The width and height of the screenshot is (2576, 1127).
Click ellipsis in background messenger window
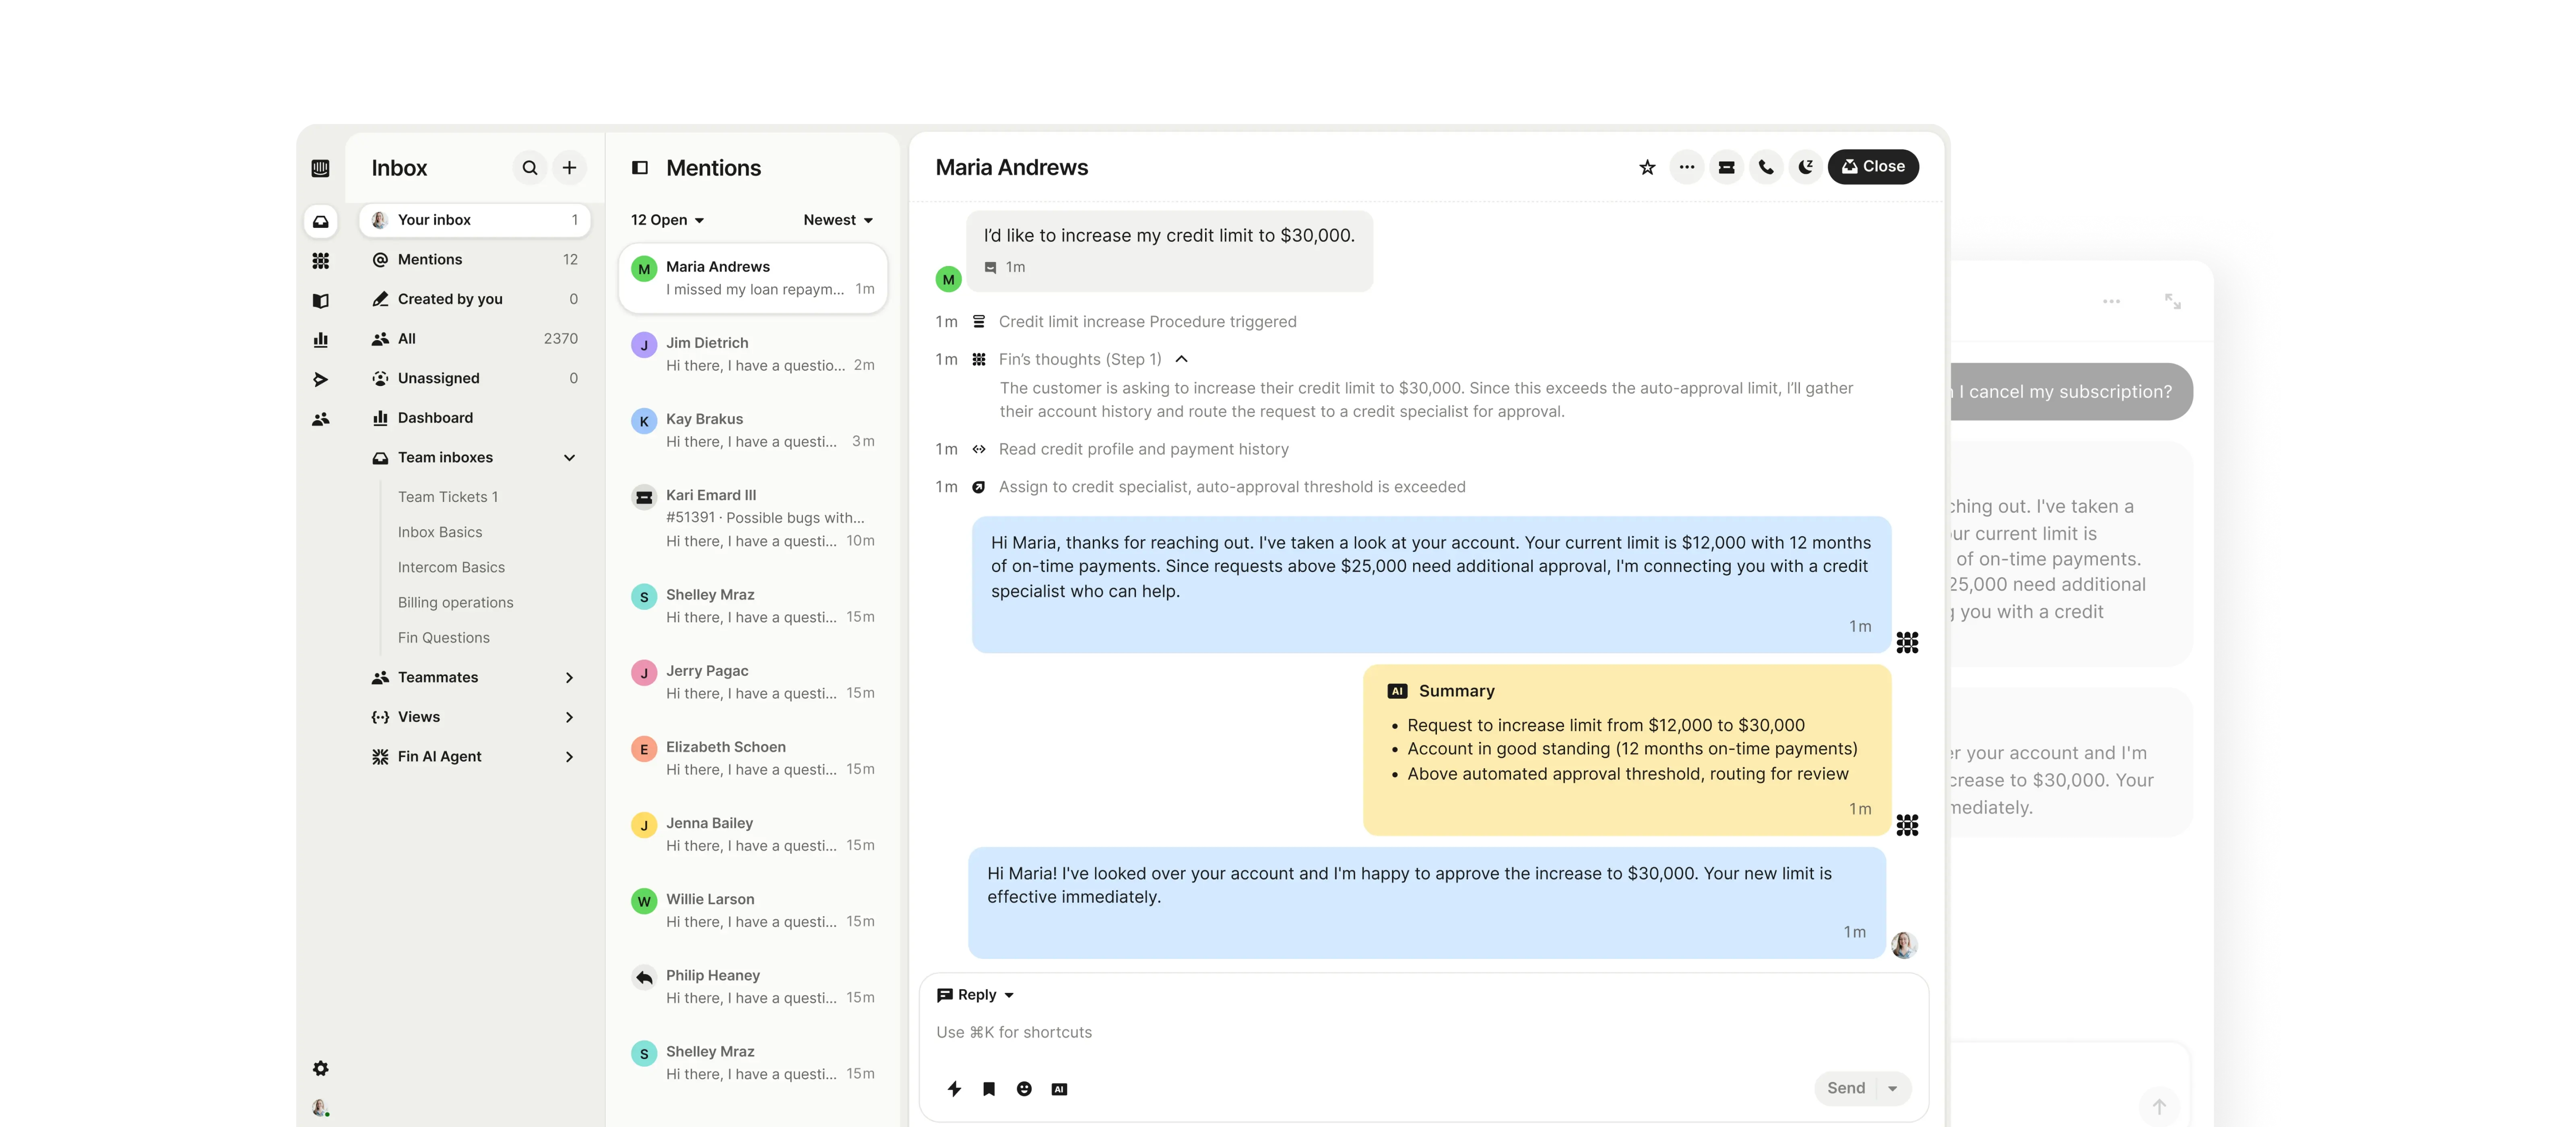point(2111,301)
